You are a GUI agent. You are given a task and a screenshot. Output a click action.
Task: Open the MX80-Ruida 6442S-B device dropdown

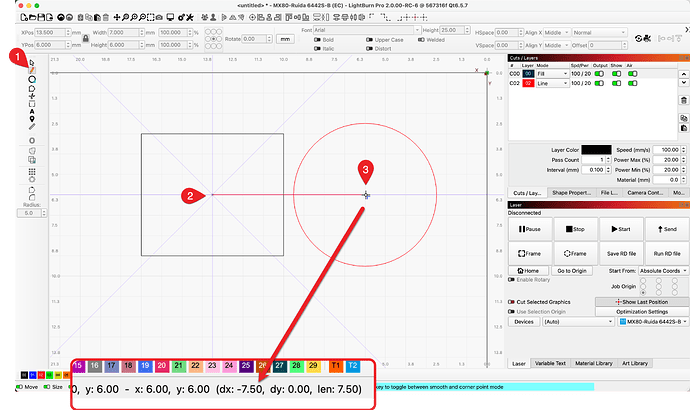653,322
